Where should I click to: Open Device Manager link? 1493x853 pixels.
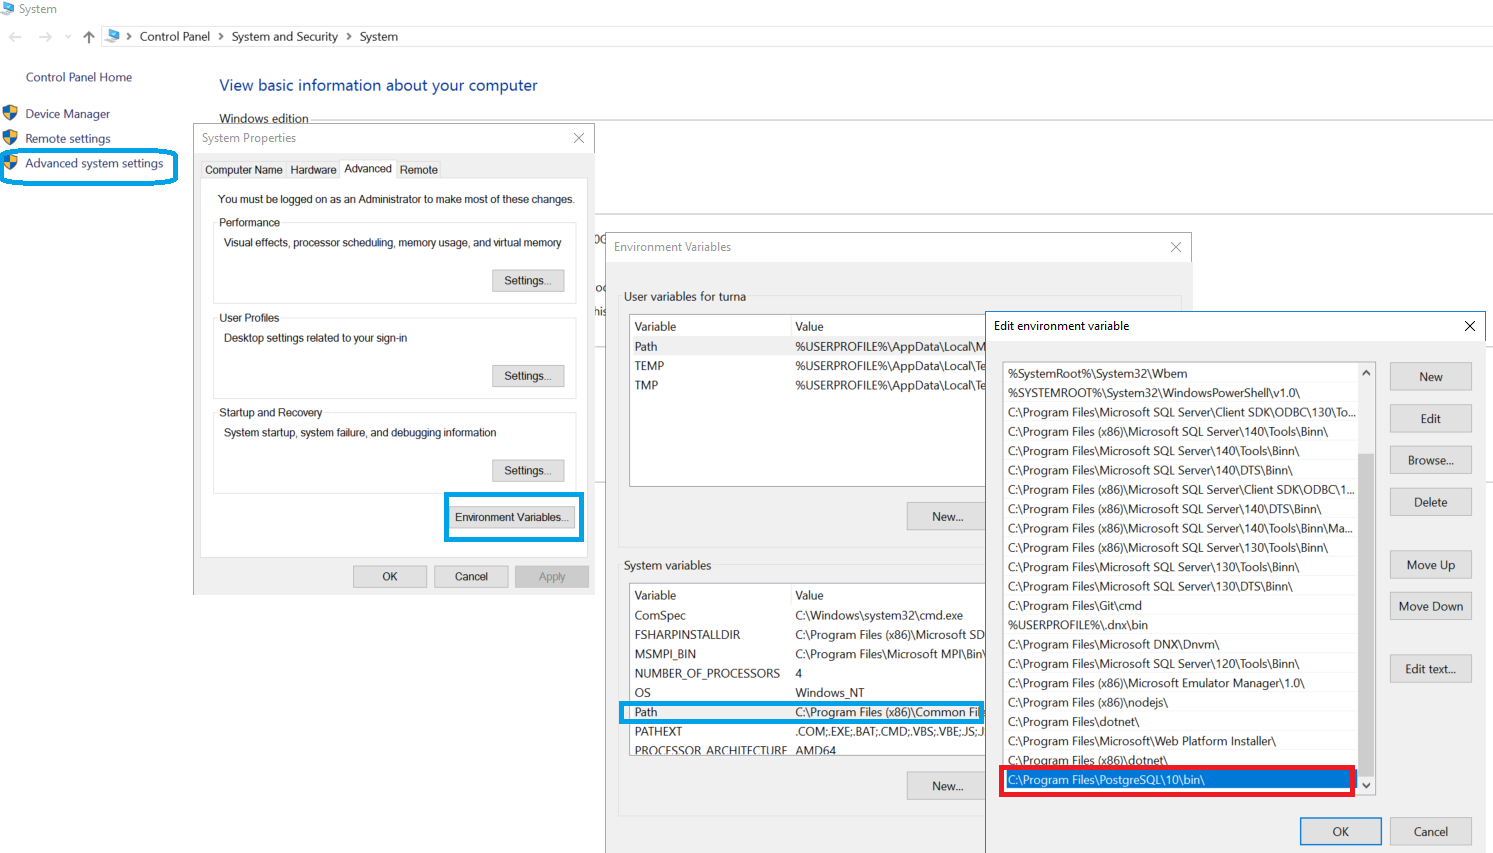pyautogui.click(x=68, y=114)
